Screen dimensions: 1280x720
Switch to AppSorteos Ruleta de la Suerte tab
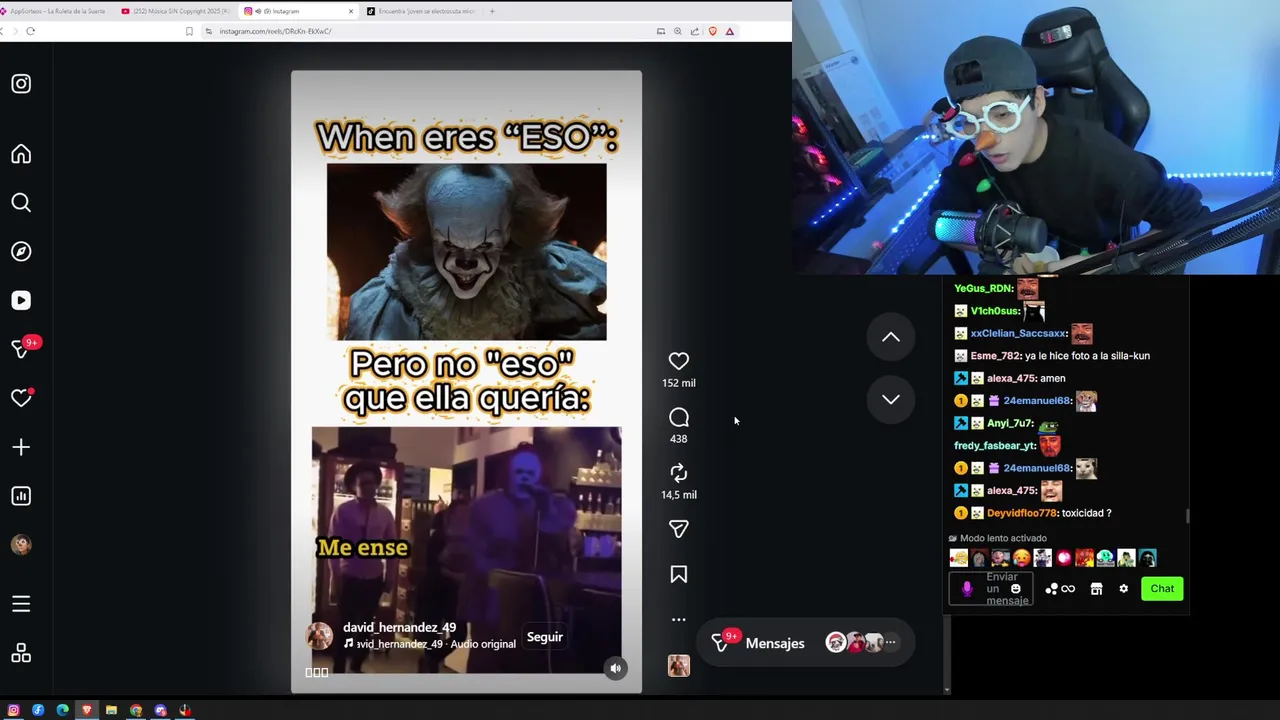point(56,11)
